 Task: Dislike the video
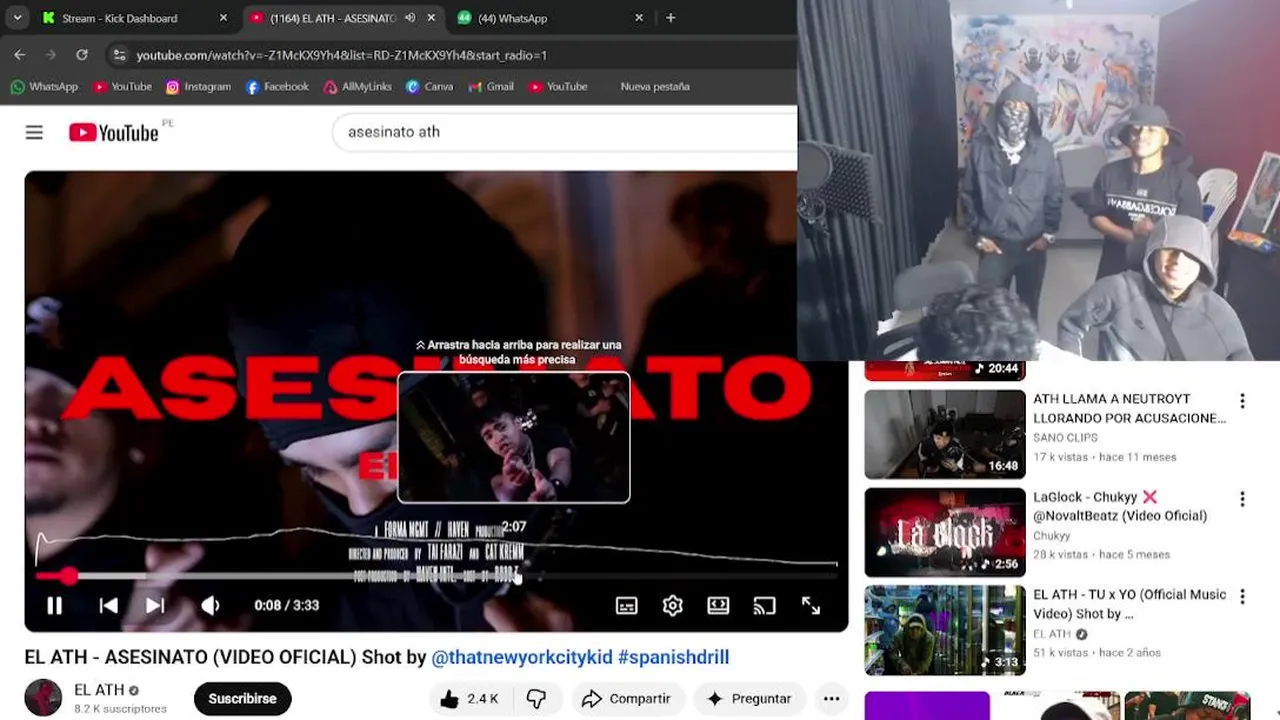pos(537,699)
